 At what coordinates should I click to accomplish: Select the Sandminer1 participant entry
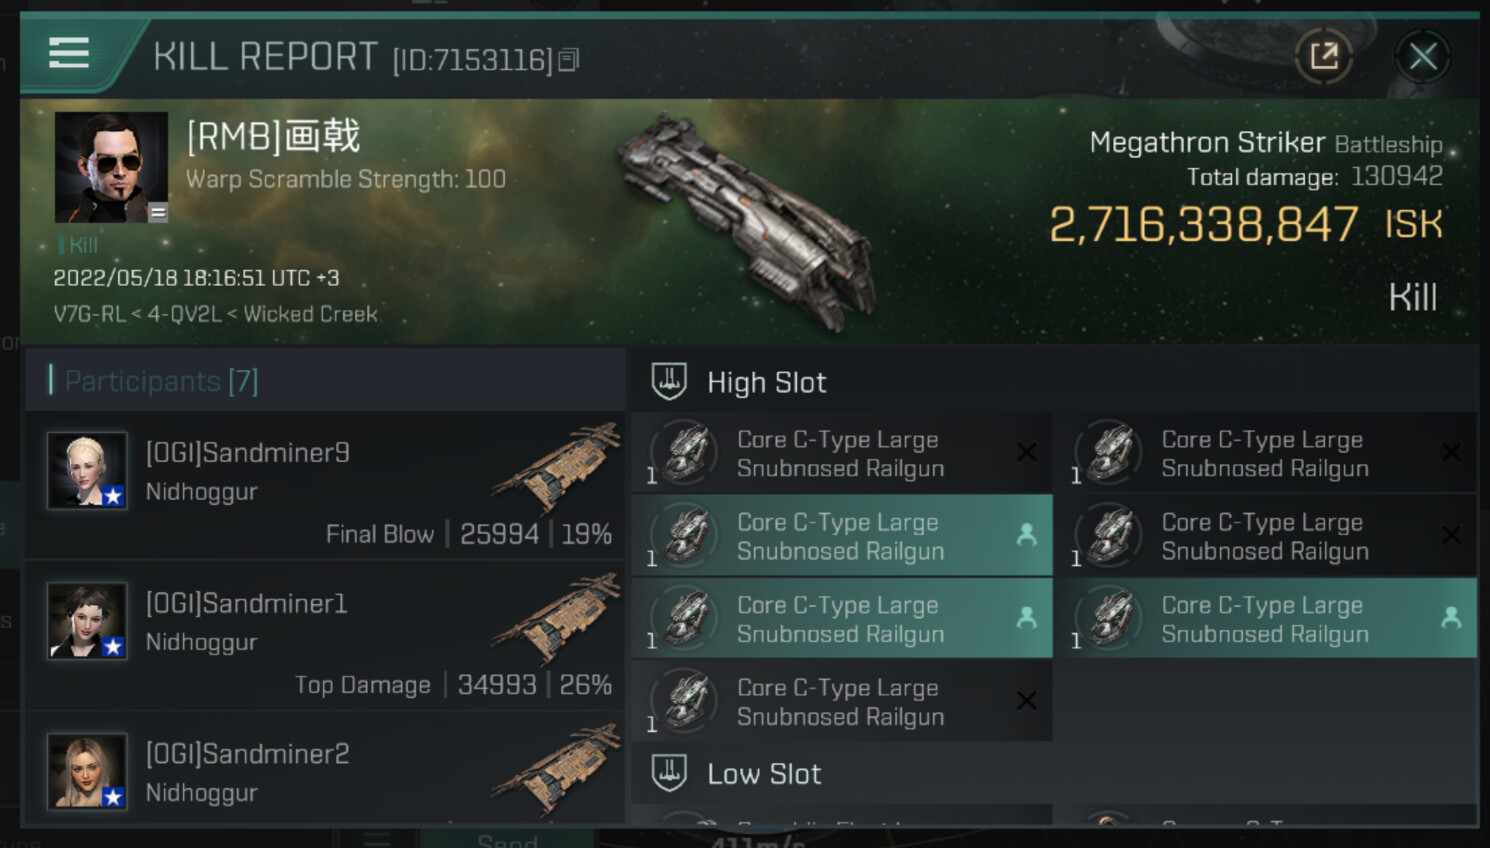click(325, 636)
